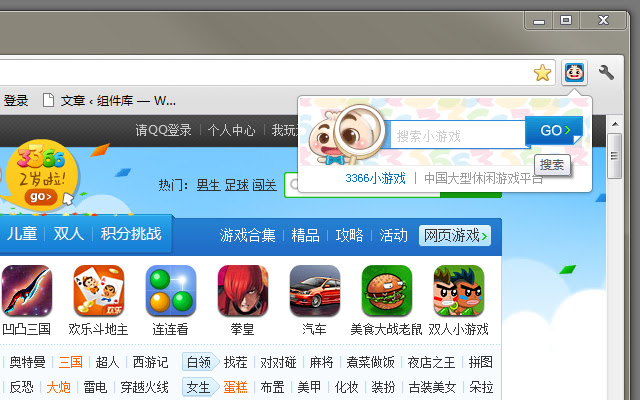Click the vertical scrollbar thumb
Screen dimensions: 640x400
pyautogui.click(x=614, y=156)
